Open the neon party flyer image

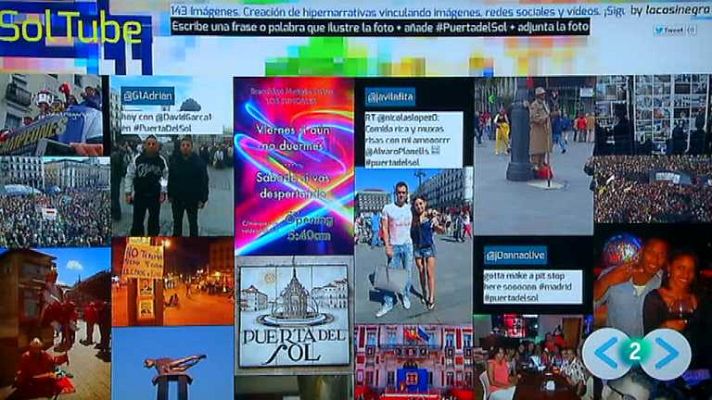tap(293, 165)
